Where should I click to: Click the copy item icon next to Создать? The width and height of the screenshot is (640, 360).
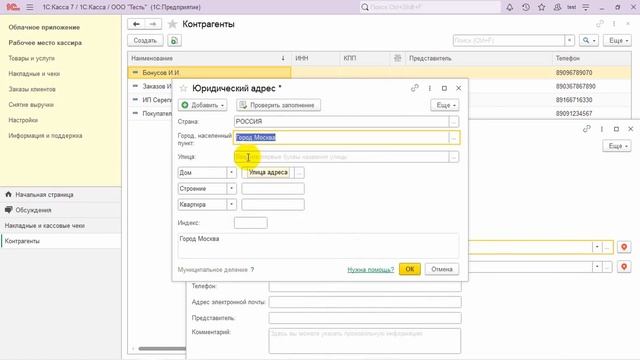point(174,40)
